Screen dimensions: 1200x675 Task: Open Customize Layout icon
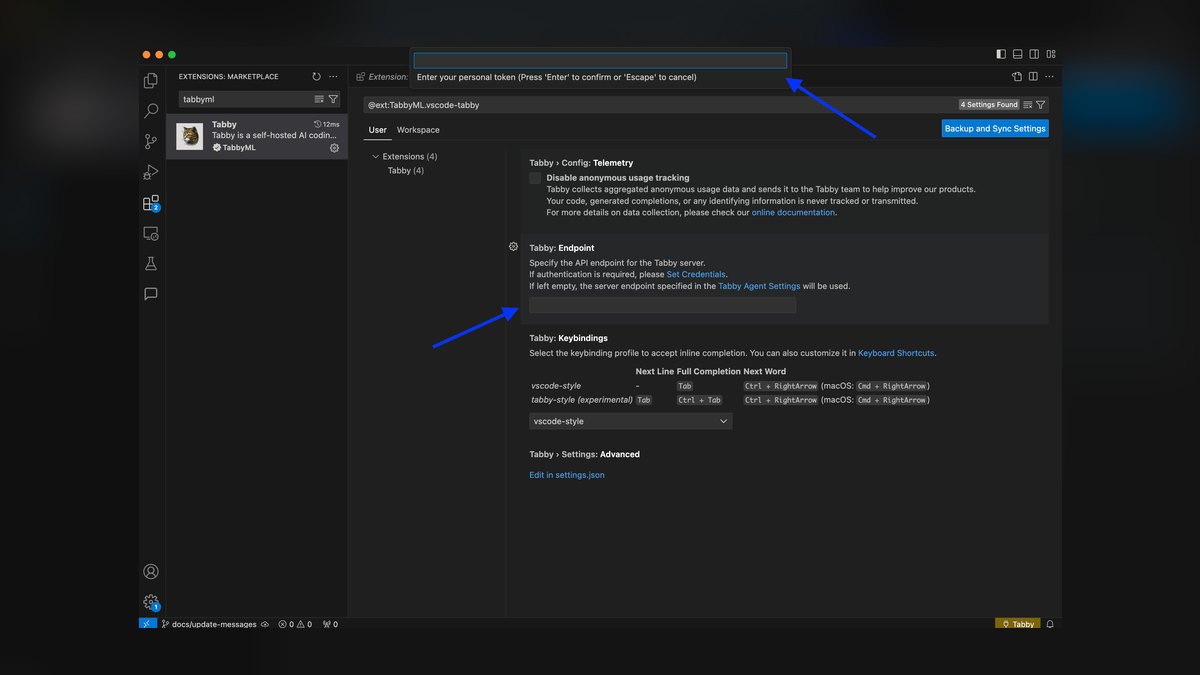(x=1051, y=54)
